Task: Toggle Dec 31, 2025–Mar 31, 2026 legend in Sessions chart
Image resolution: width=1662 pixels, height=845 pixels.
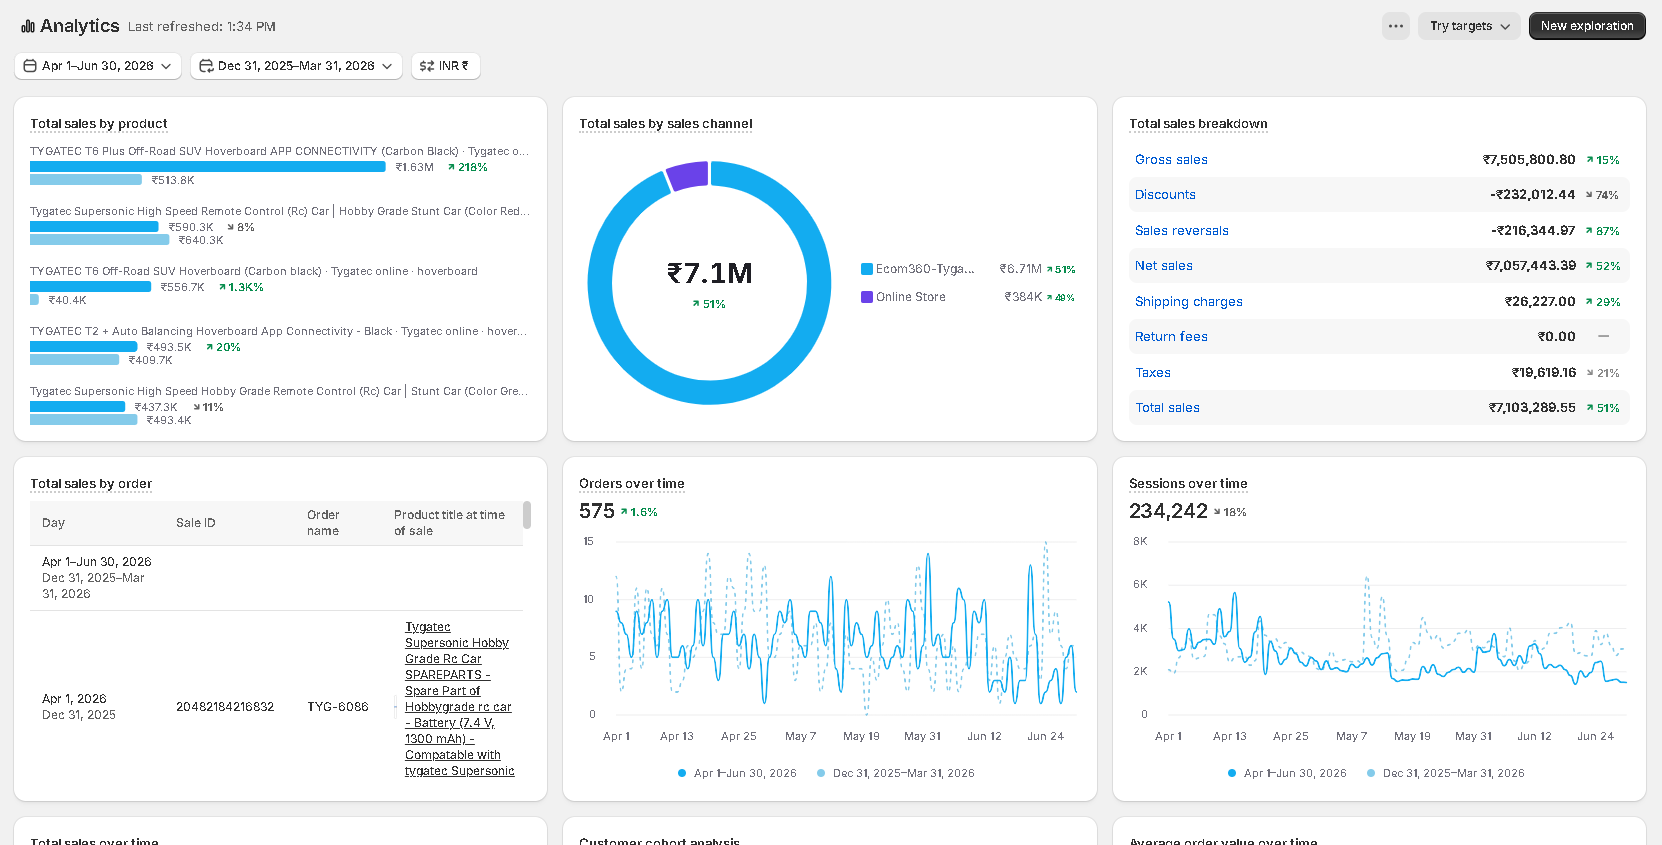Action: [1445, 773]
